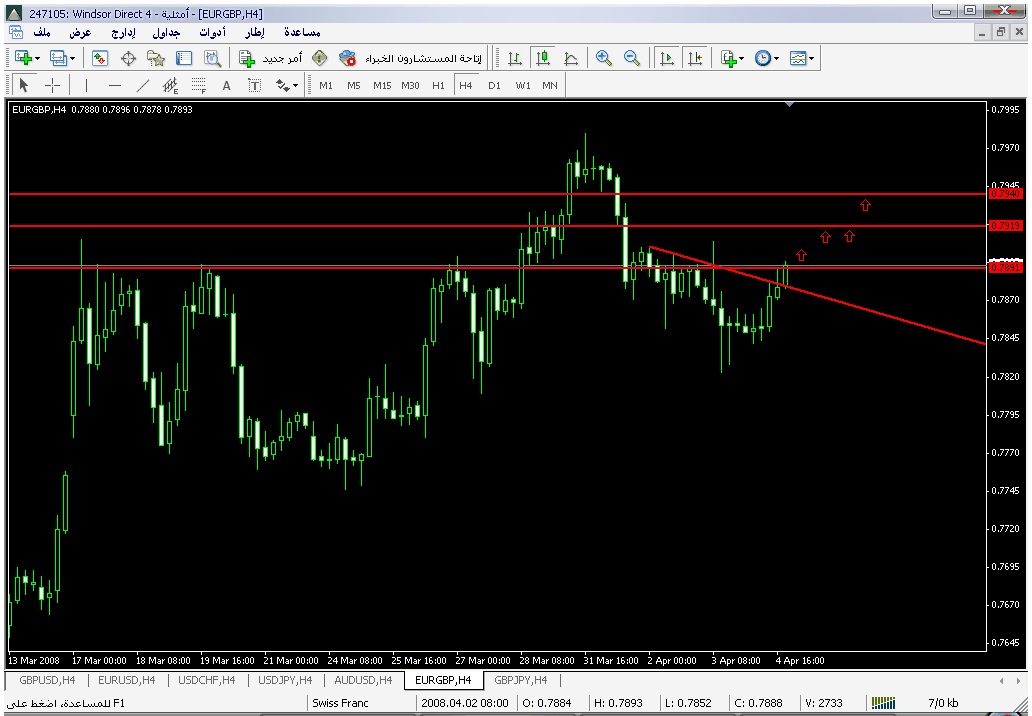Switch chart to bar chart mode
Image resolution: width=1032 pixels, height=716 pixels.
coord(515,59)
